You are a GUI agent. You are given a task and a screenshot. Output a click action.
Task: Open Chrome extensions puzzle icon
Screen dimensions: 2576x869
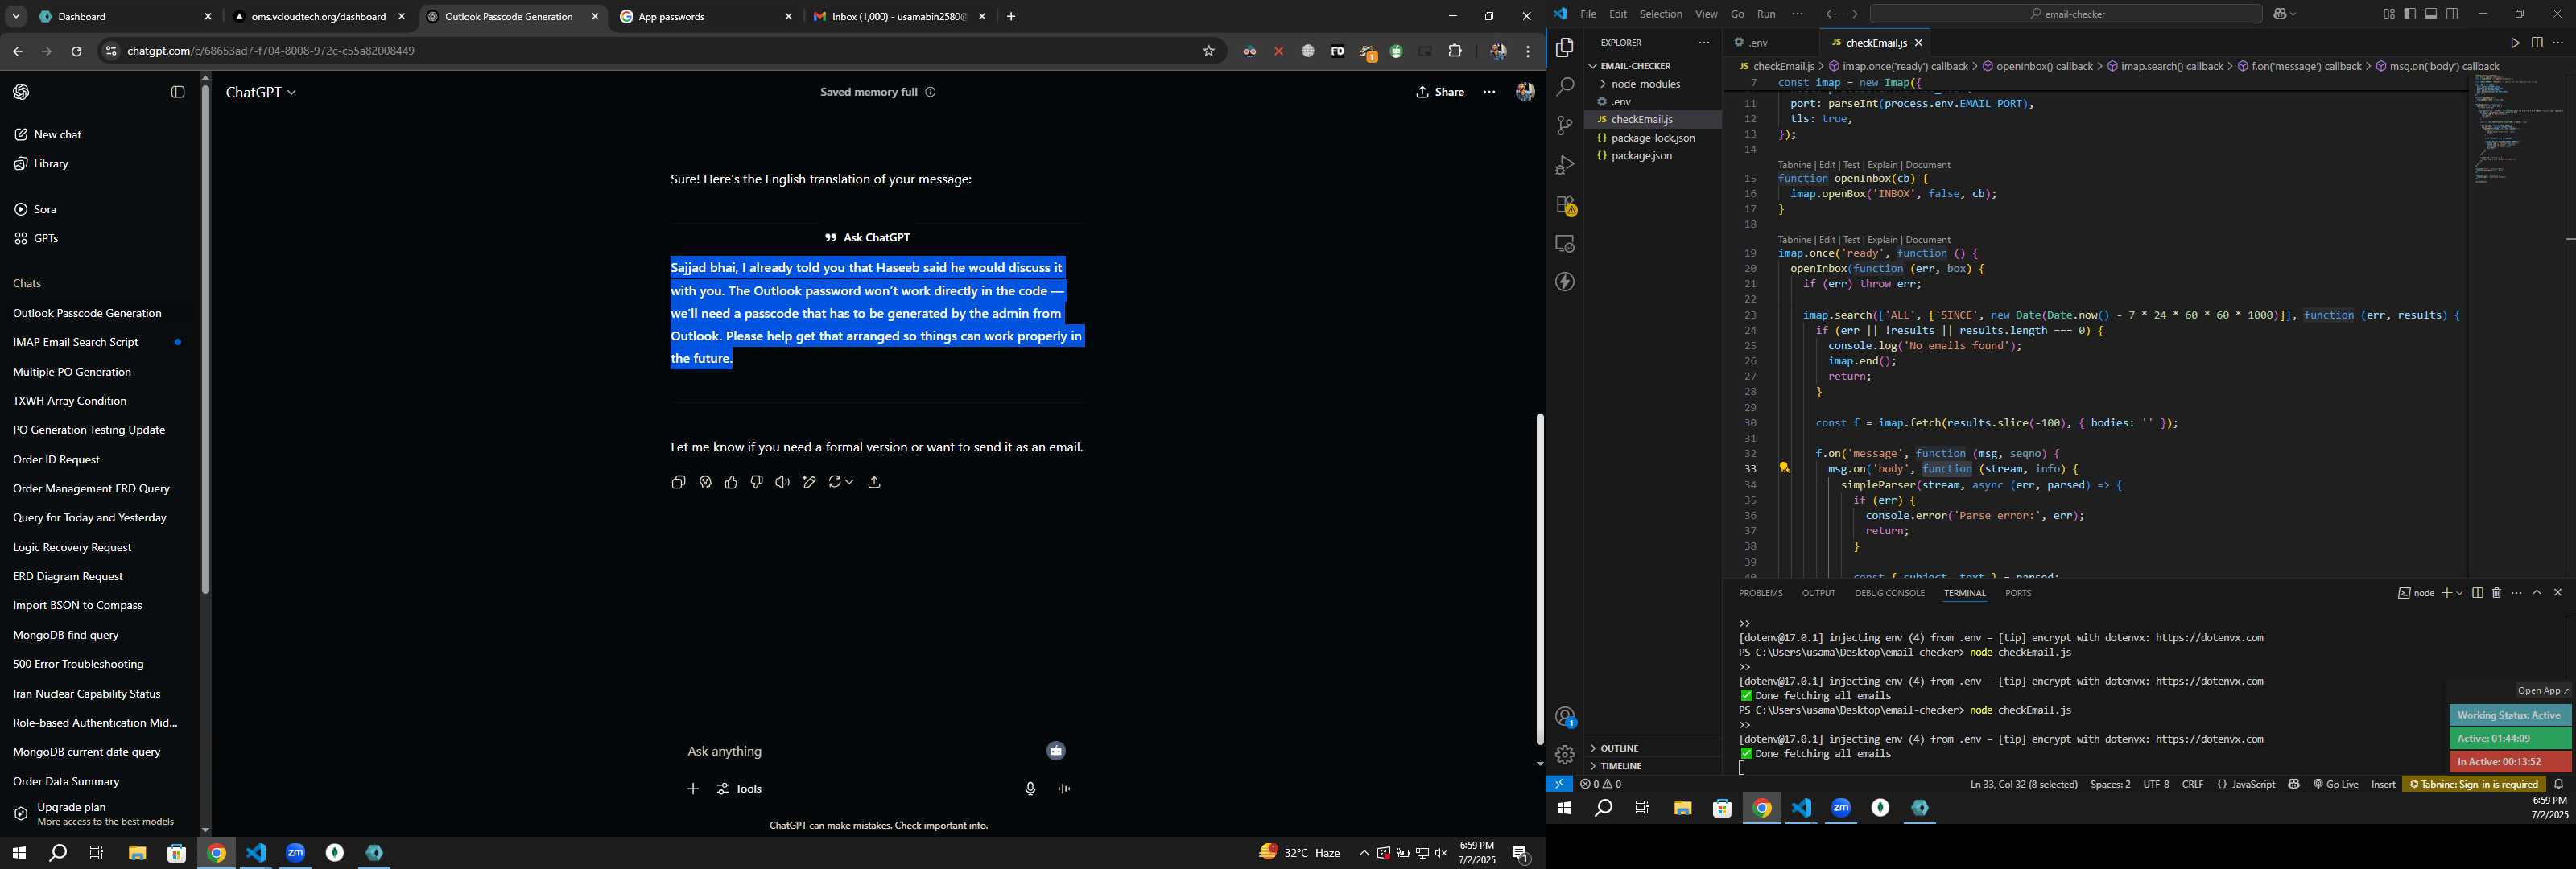1455,51
